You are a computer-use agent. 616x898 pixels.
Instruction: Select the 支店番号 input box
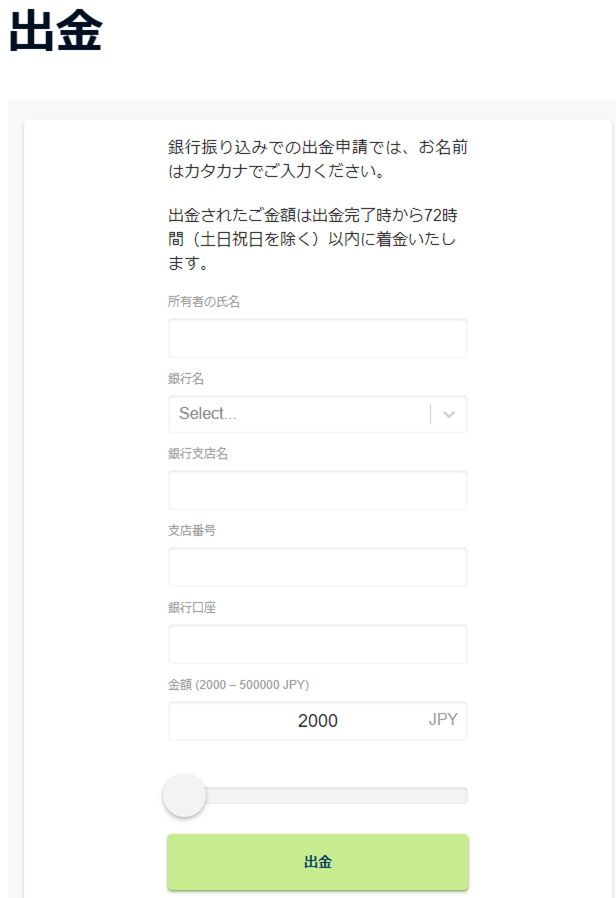click(x=318, y=567)
